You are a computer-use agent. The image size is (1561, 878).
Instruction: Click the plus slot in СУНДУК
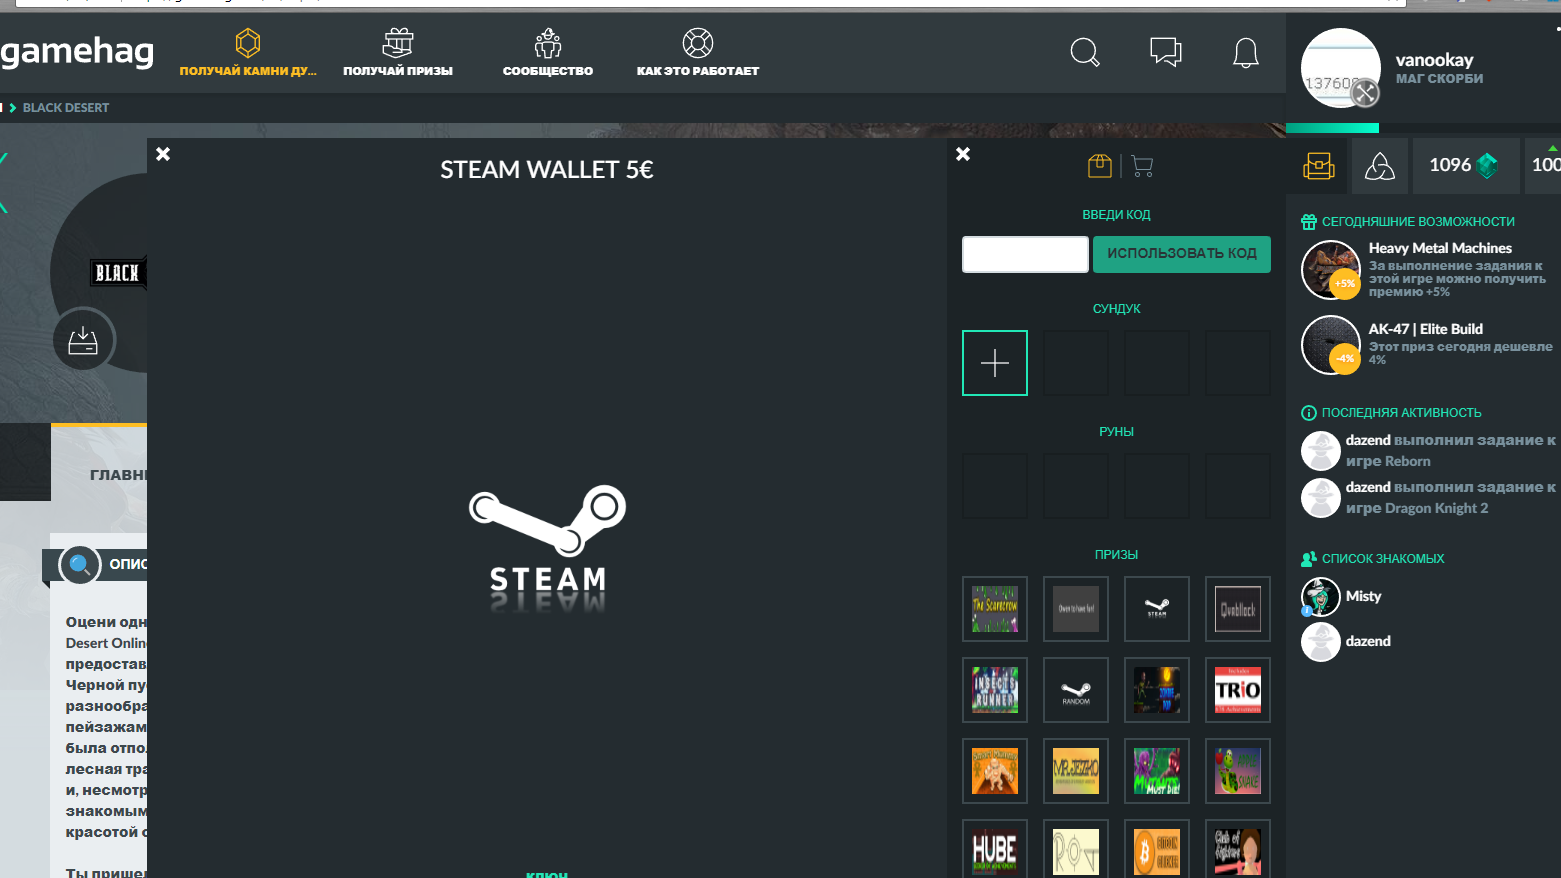pos(995,363)
